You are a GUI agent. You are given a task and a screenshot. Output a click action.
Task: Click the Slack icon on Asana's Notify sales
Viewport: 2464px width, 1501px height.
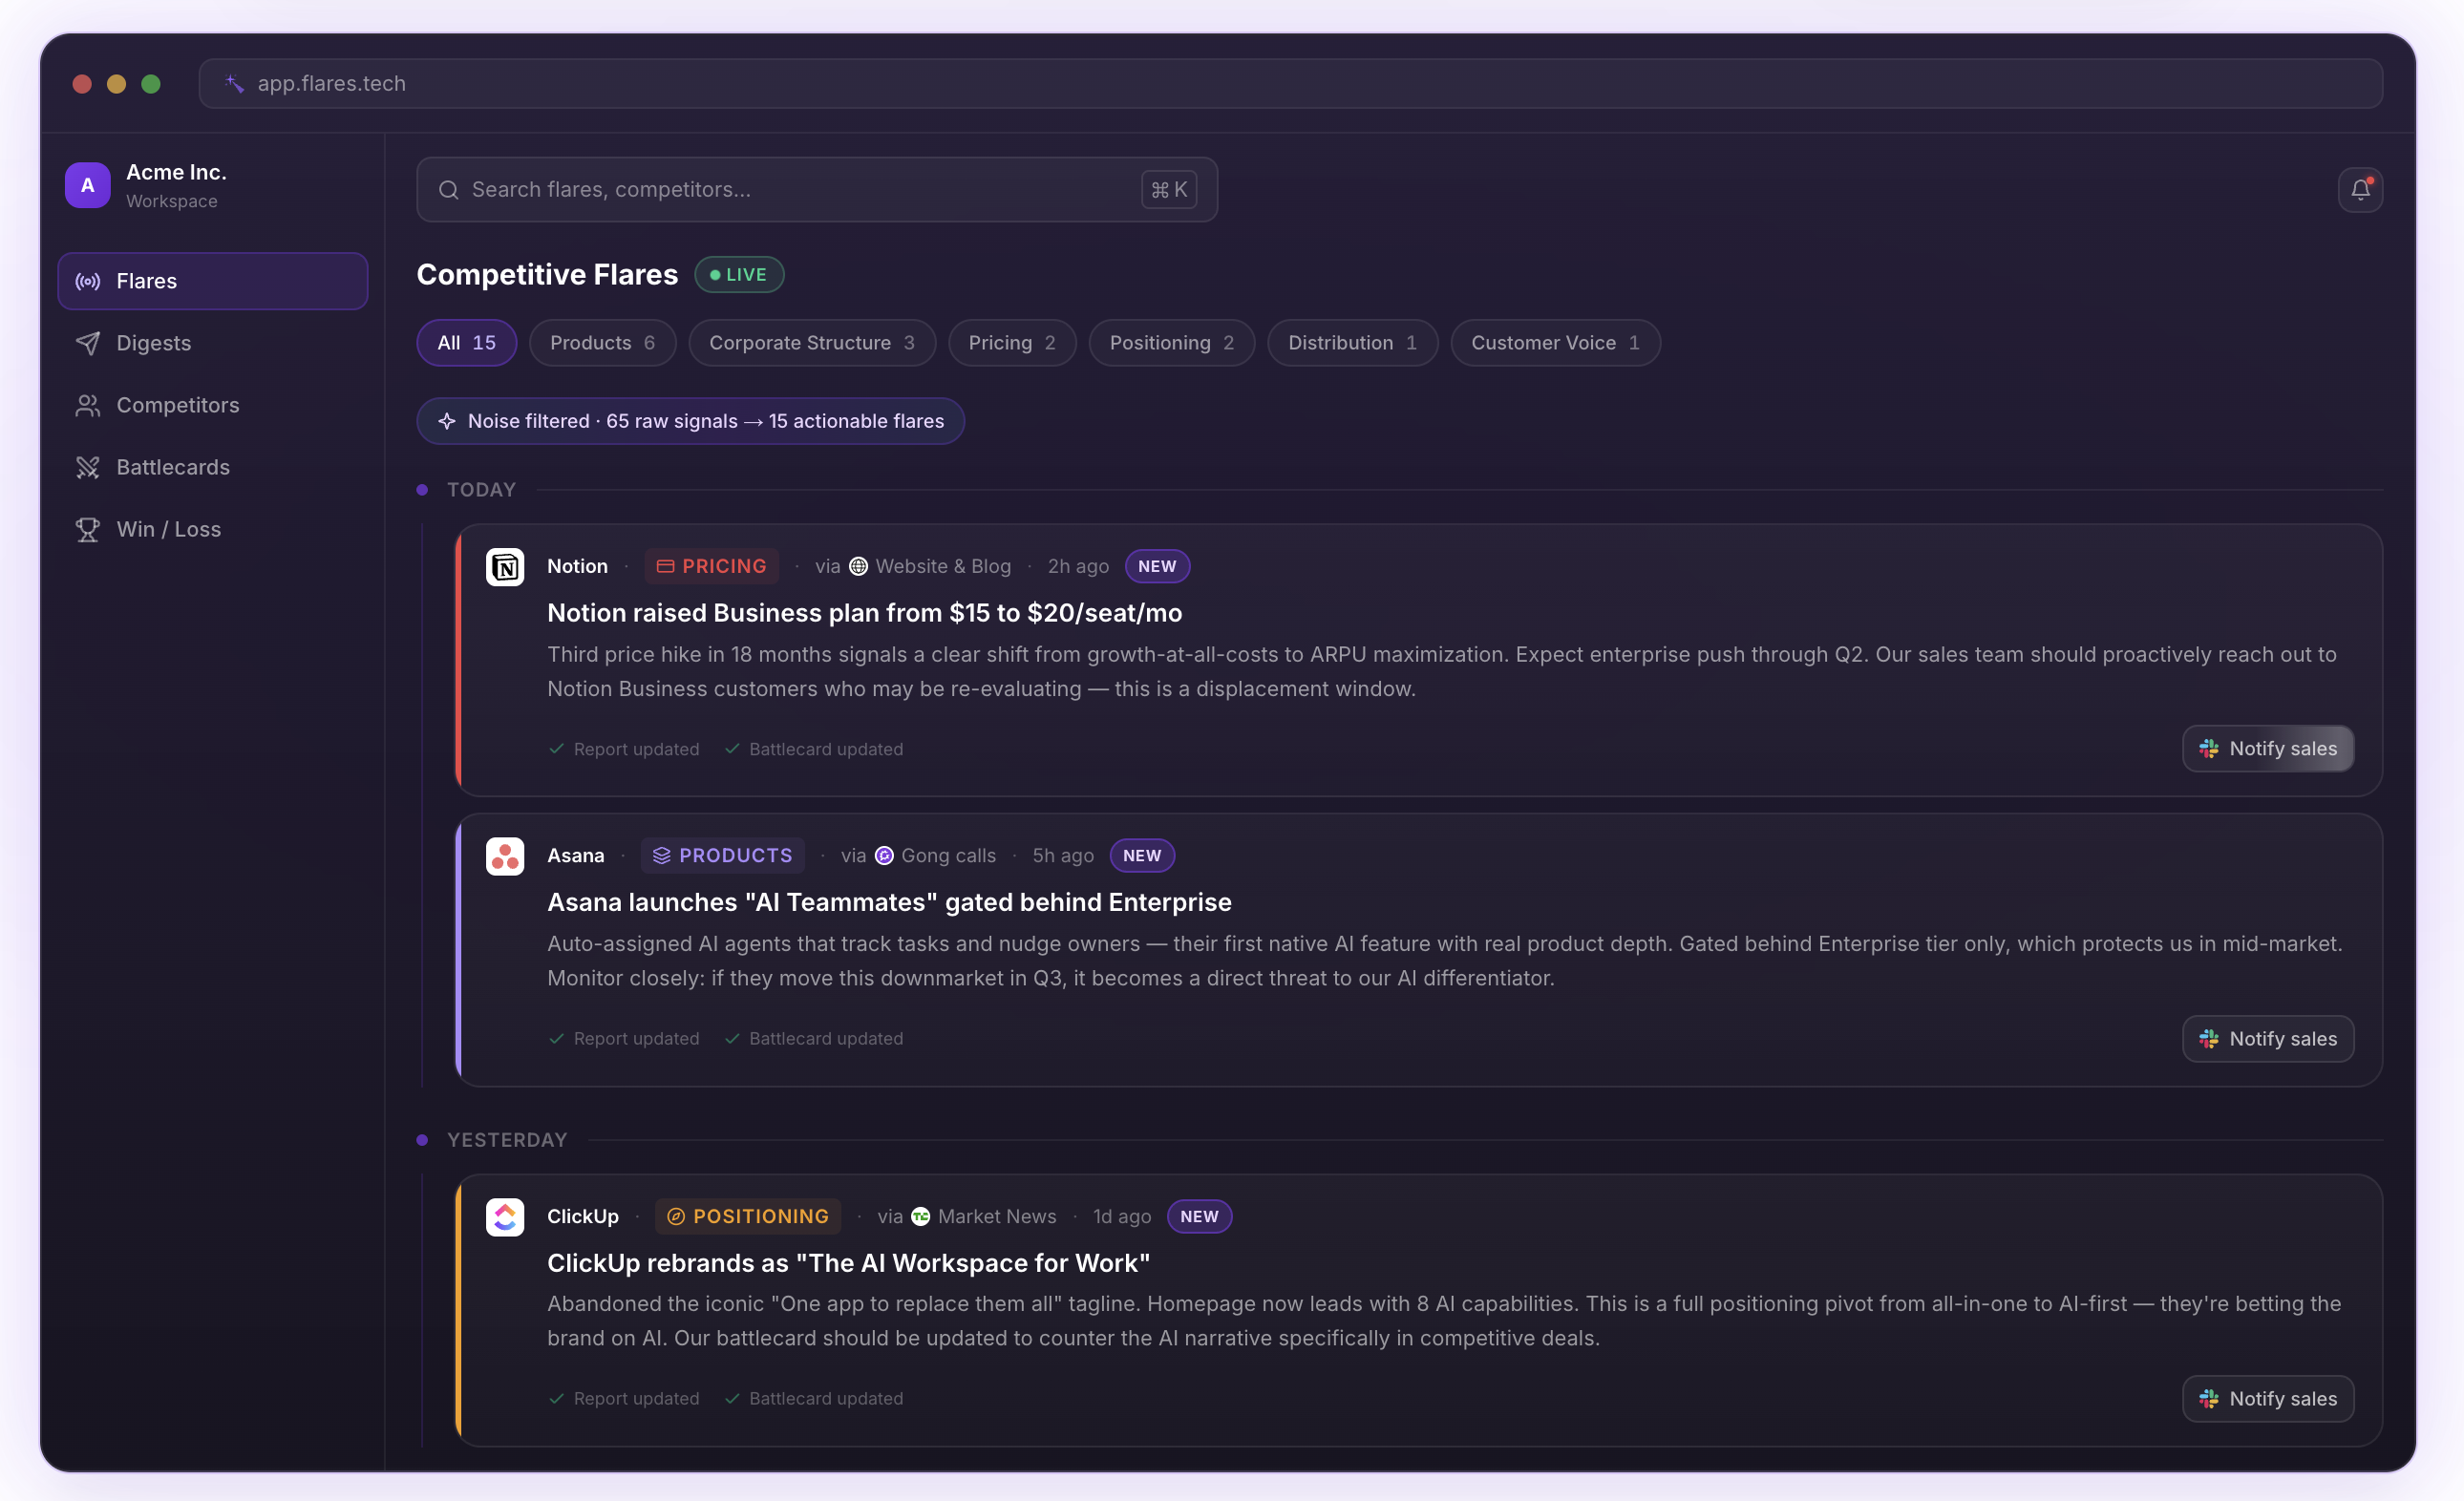(2209, 1039)
